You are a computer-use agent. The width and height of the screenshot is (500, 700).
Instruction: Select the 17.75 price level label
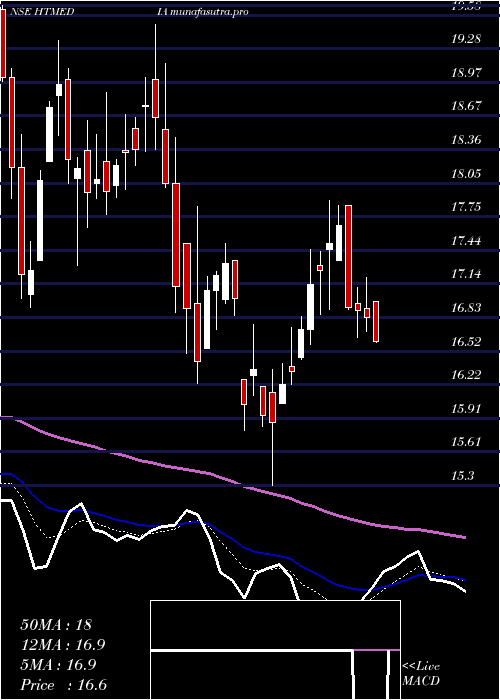click(x=466, y=207)
